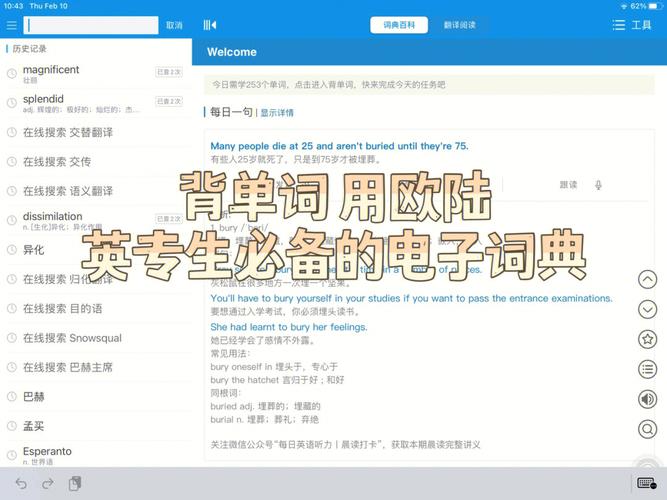Viewport: 667px width, 500px height.
Task: Tap the star favorite icon
Action: [647, 340]
